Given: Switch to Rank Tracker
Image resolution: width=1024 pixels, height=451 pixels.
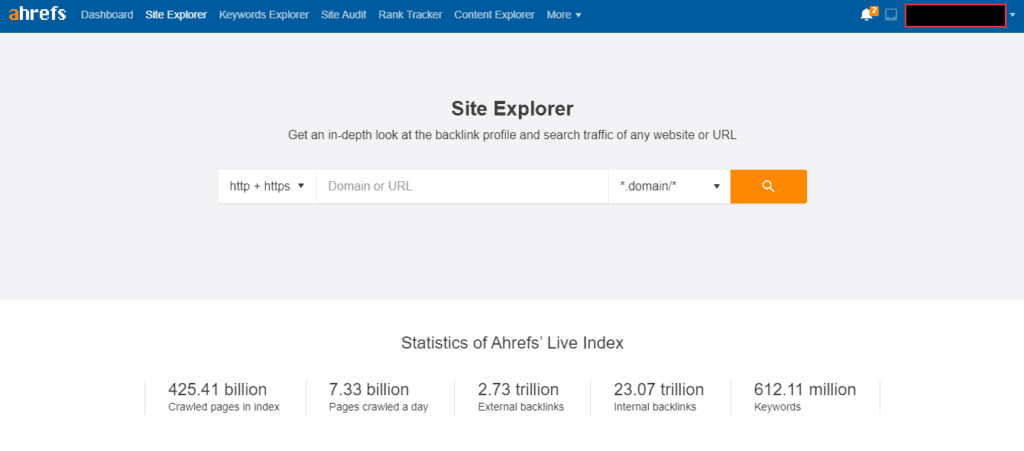Looking at the screenshot, I should [410, 15].
